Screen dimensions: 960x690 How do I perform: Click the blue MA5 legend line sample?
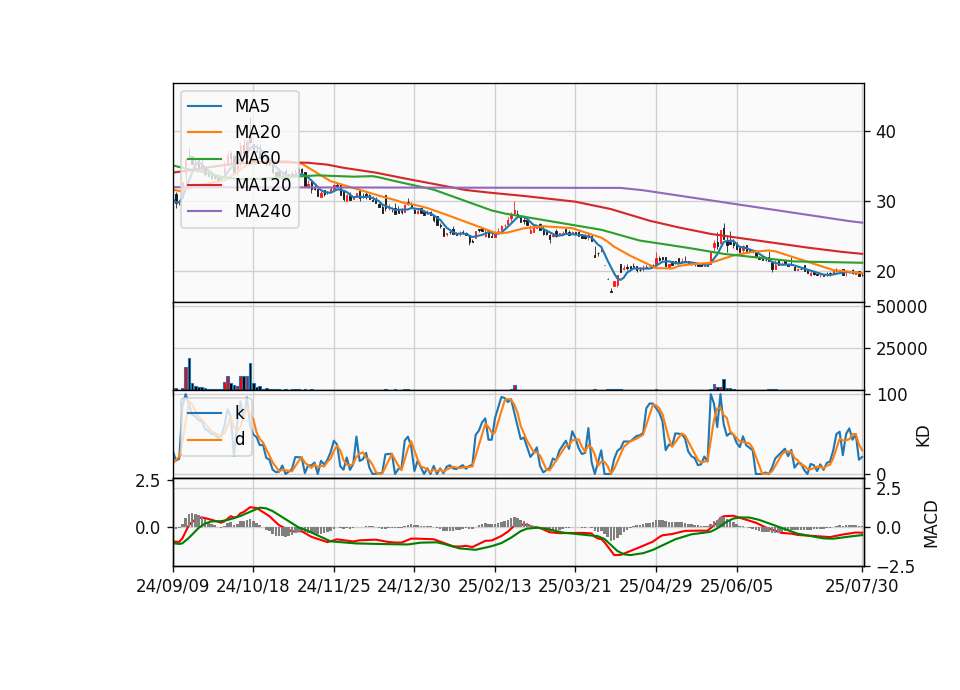point(204,107)
